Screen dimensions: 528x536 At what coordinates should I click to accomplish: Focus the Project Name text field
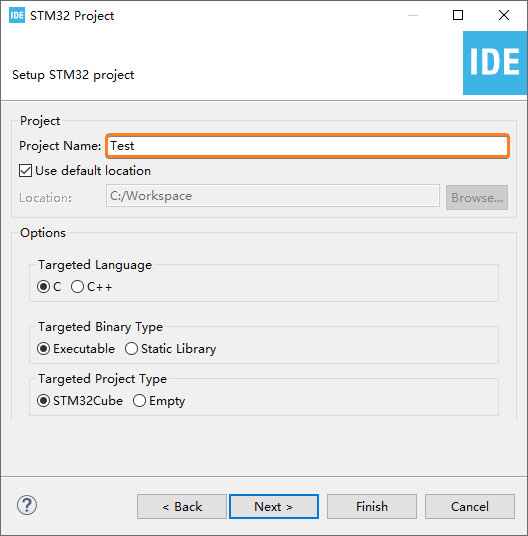(x=308, y=146)
